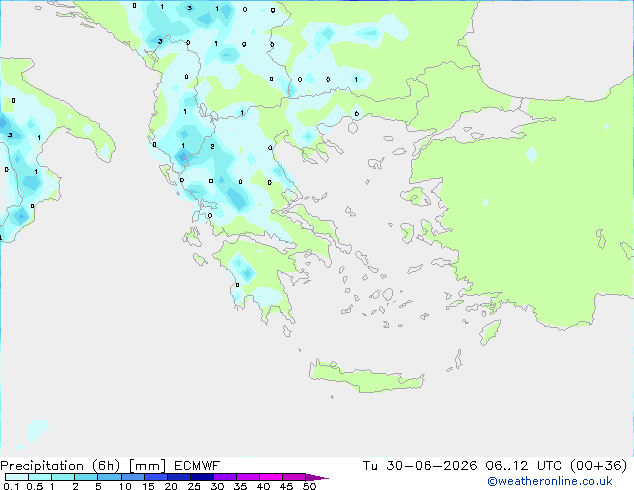The width and height of the screenshot is (634, 490).
Task: Click the 40–45 mm magenta legend swatch
Action: (271, 477)
